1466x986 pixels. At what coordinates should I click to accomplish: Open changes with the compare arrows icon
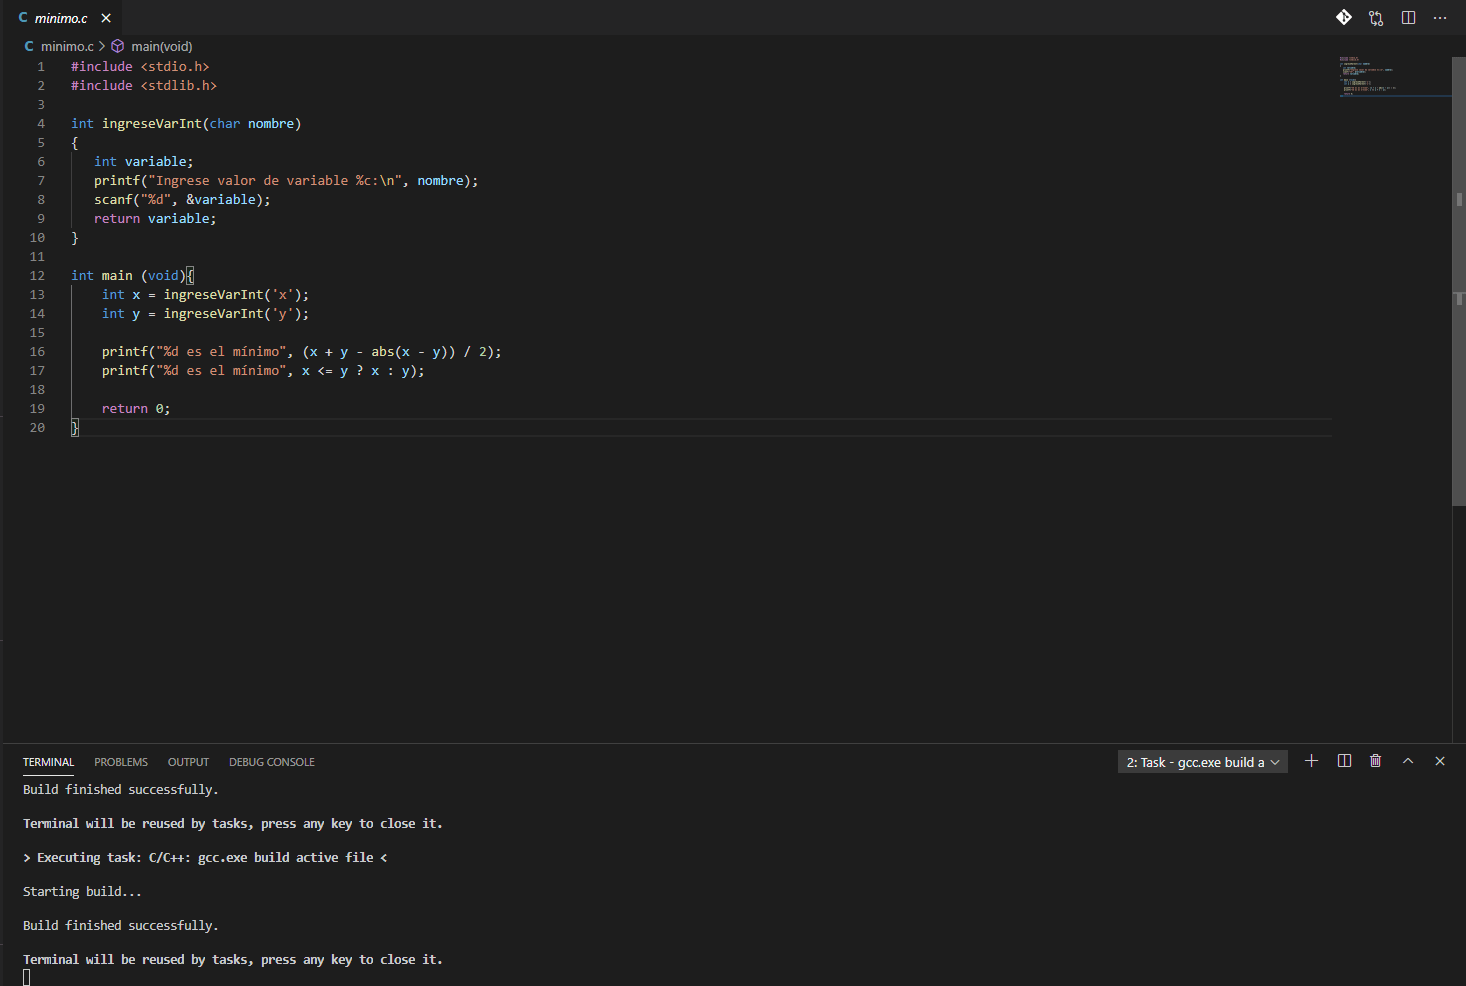pos(1376,18)
